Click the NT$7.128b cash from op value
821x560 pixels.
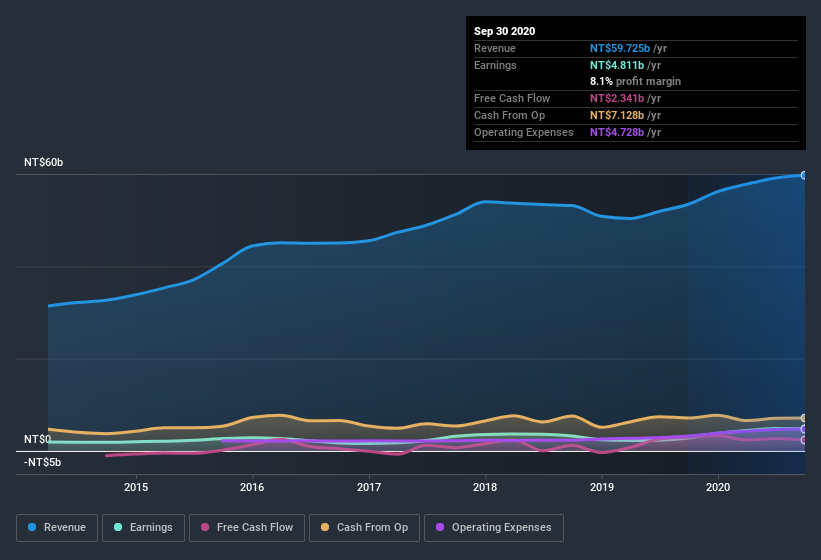click(617, 115)
